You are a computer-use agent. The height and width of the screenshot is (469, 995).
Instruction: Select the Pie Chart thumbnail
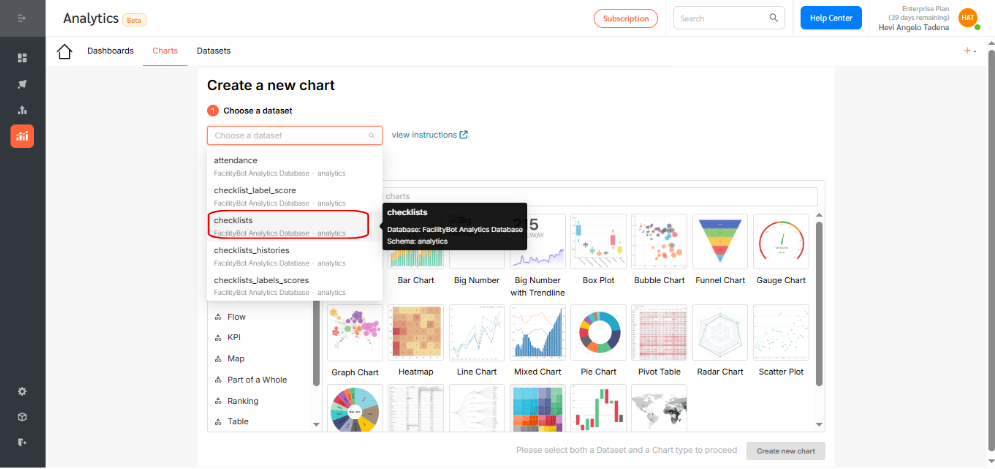(598, 333)
